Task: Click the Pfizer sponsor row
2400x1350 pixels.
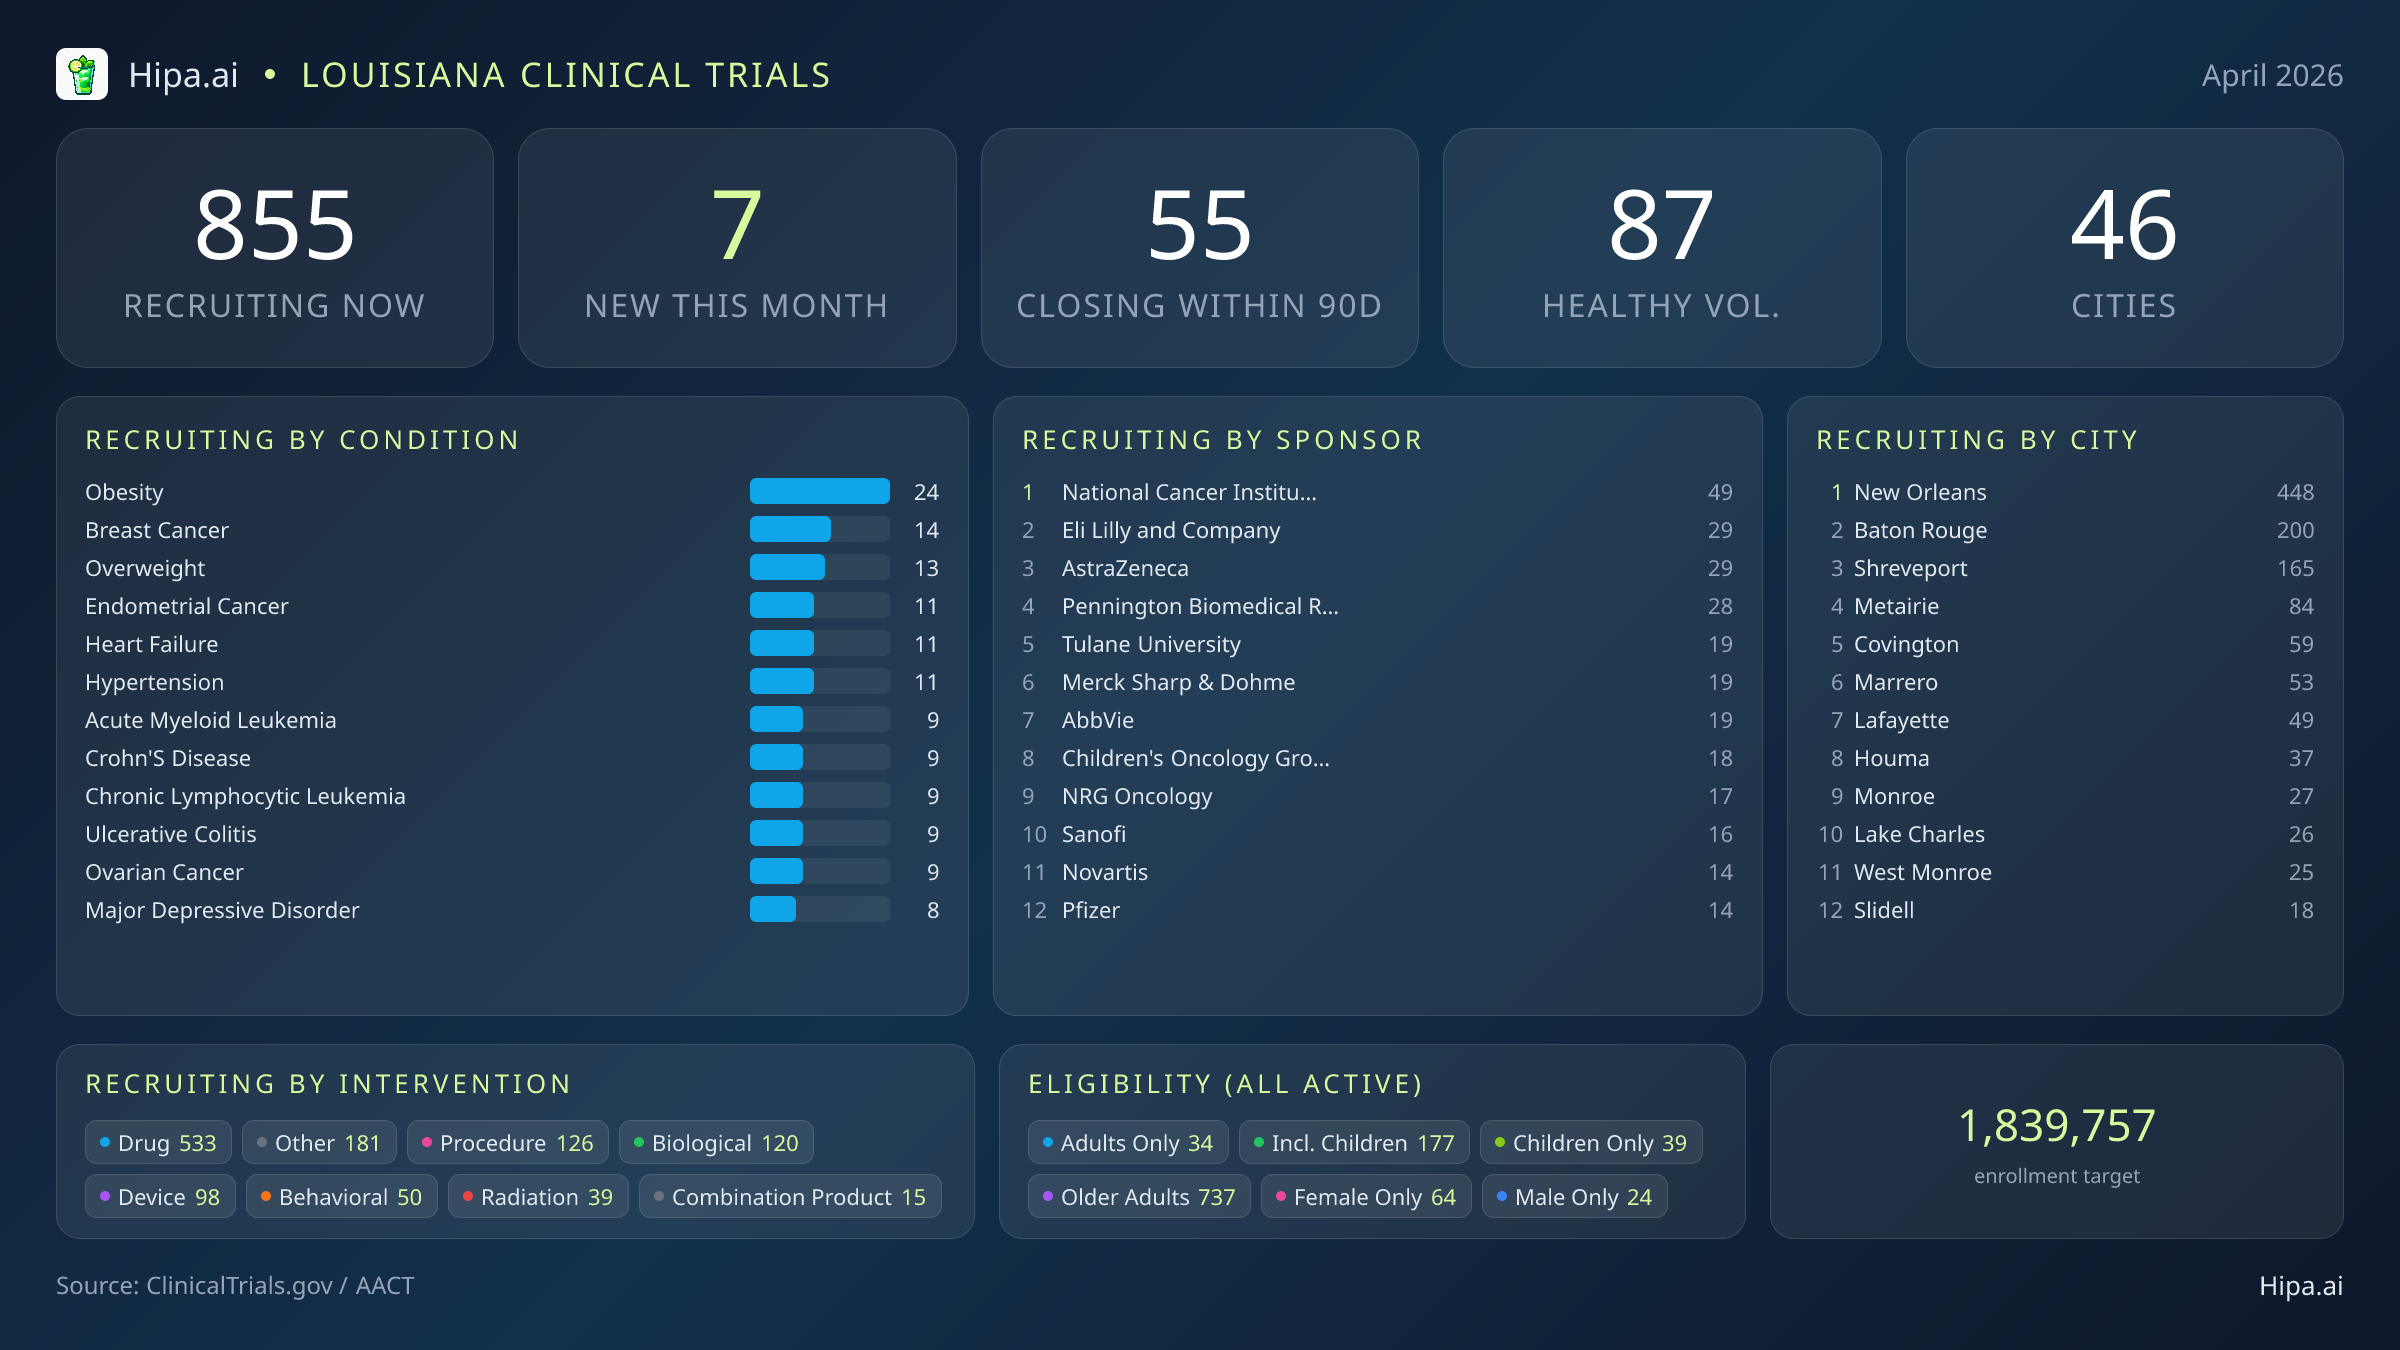Action: [x=1377, y=910]
